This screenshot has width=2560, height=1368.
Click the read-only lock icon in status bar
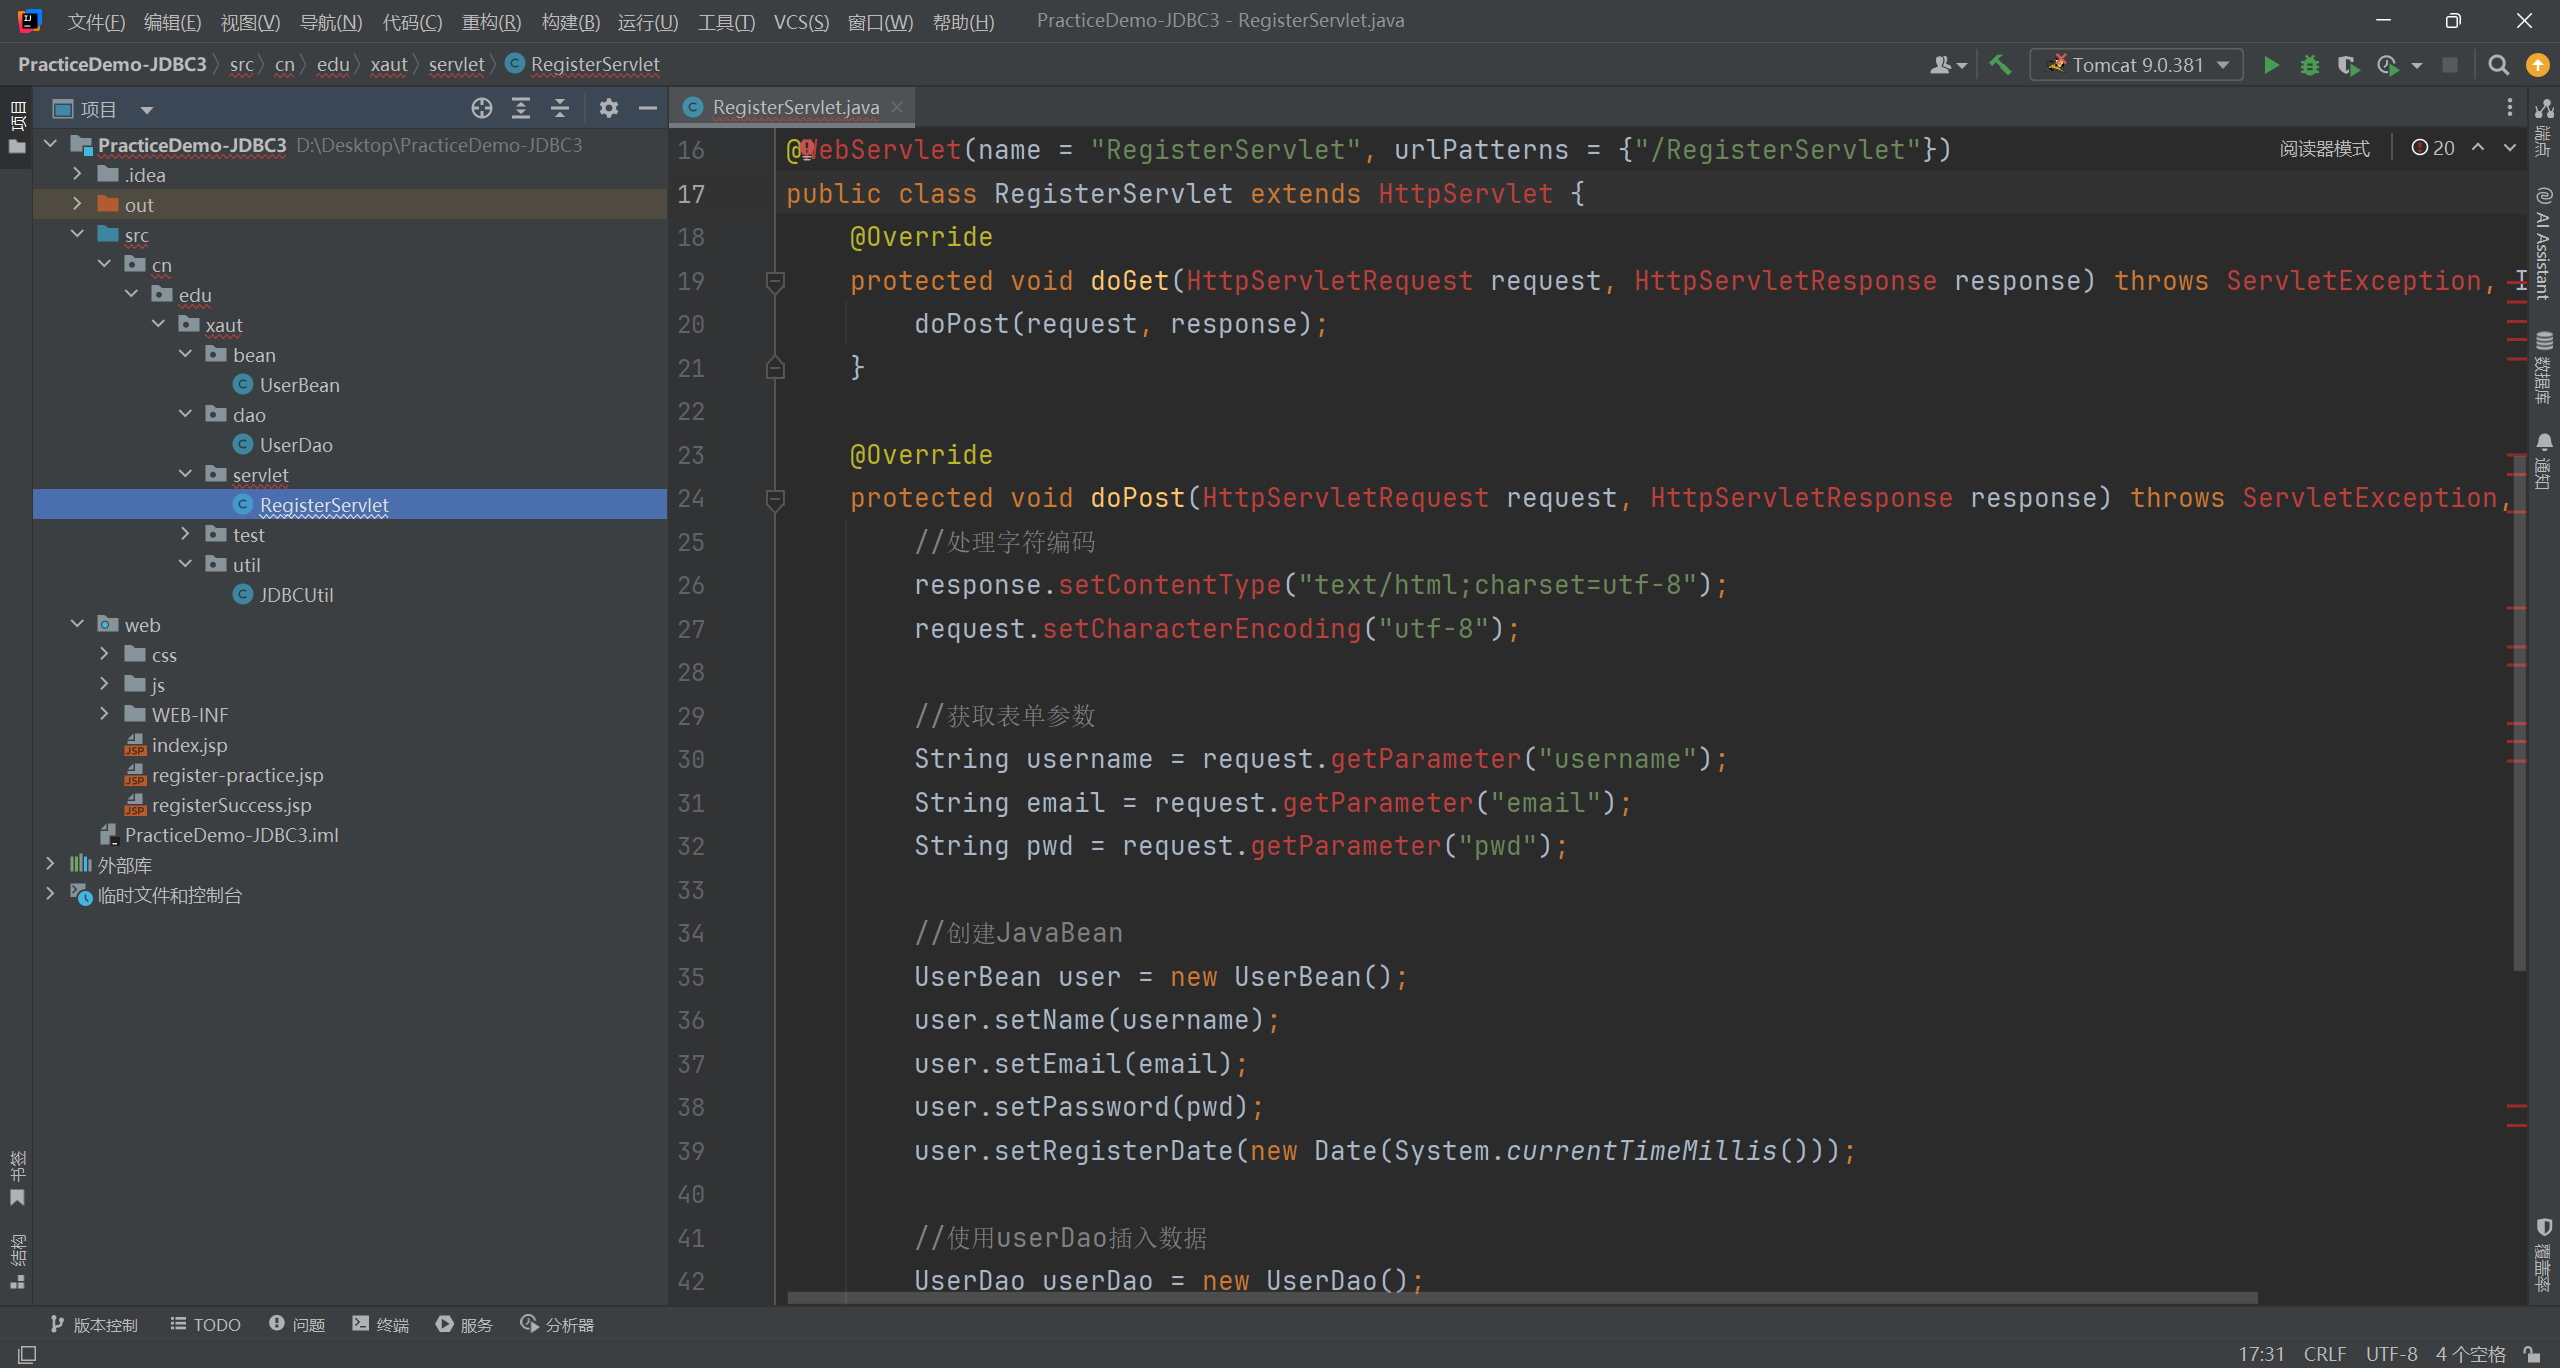pos(2532,1354)
